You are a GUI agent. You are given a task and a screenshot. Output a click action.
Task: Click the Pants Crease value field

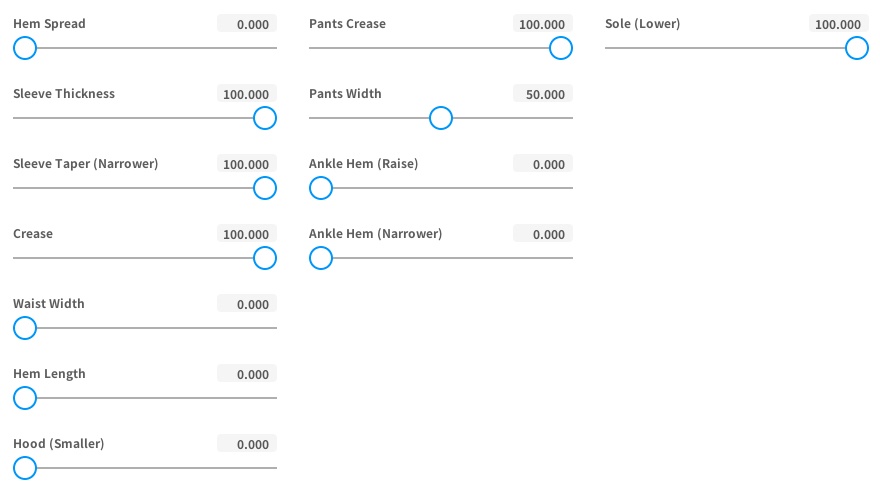tap(543, 24)
